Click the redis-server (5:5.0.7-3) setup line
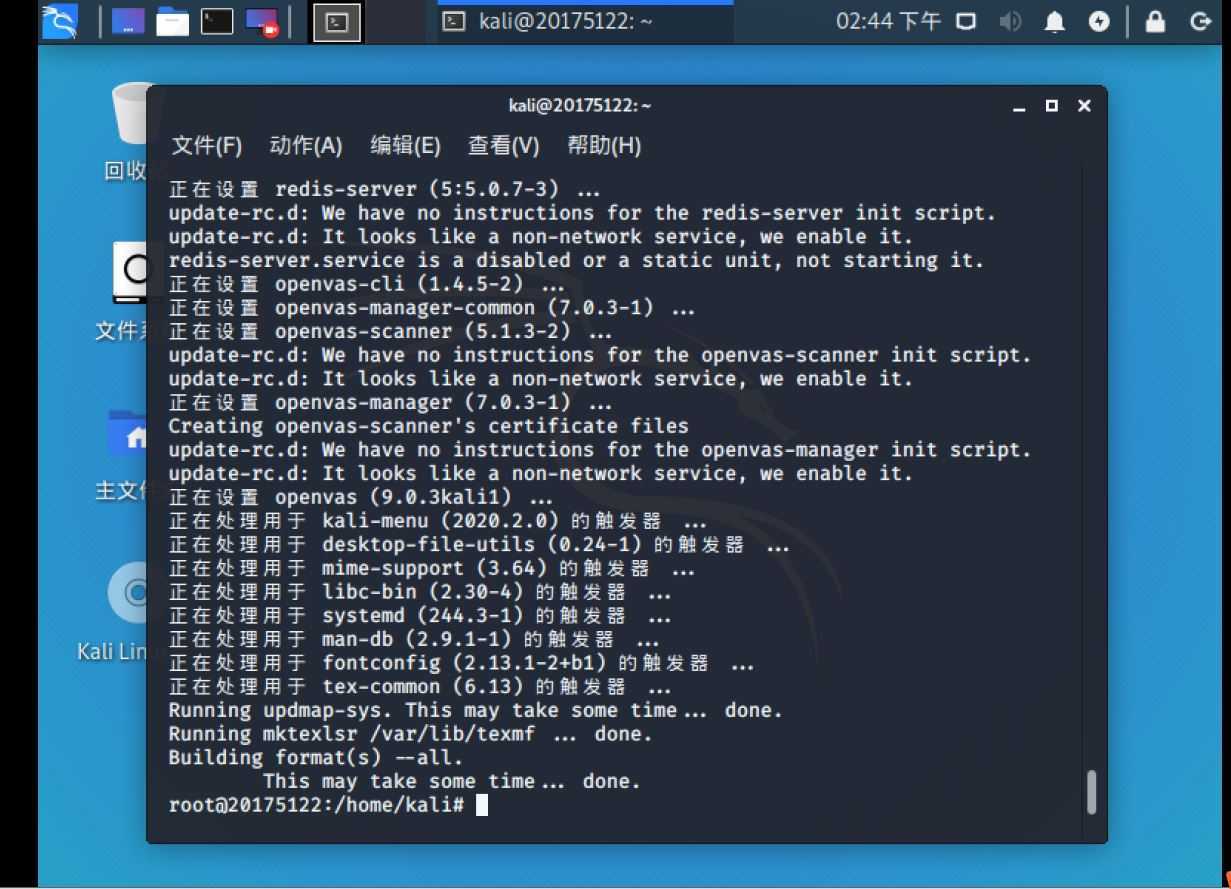The width and height of the screenshot is (1231, 889). coord(384,189)
